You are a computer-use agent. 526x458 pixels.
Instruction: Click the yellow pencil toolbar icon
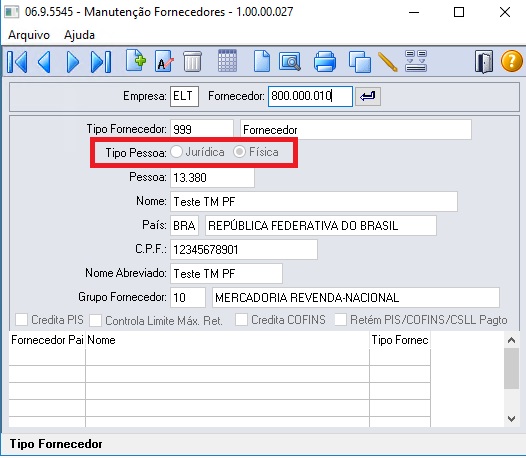388,62
